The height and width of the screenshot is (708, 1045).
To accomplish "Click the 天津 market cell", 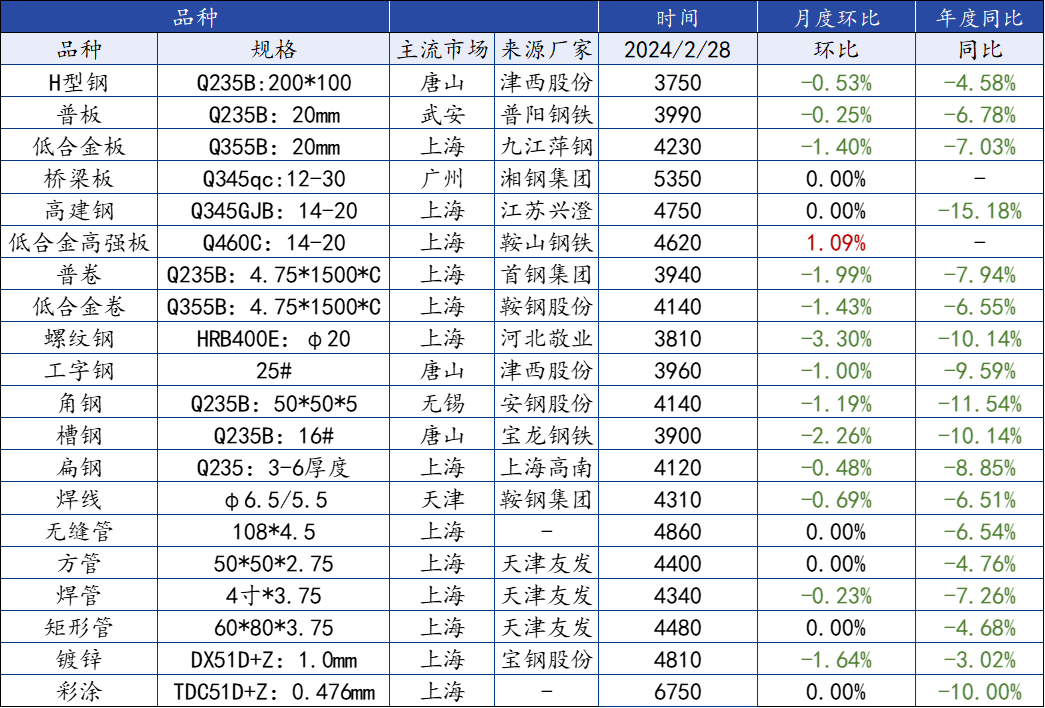I will [443, 499].
